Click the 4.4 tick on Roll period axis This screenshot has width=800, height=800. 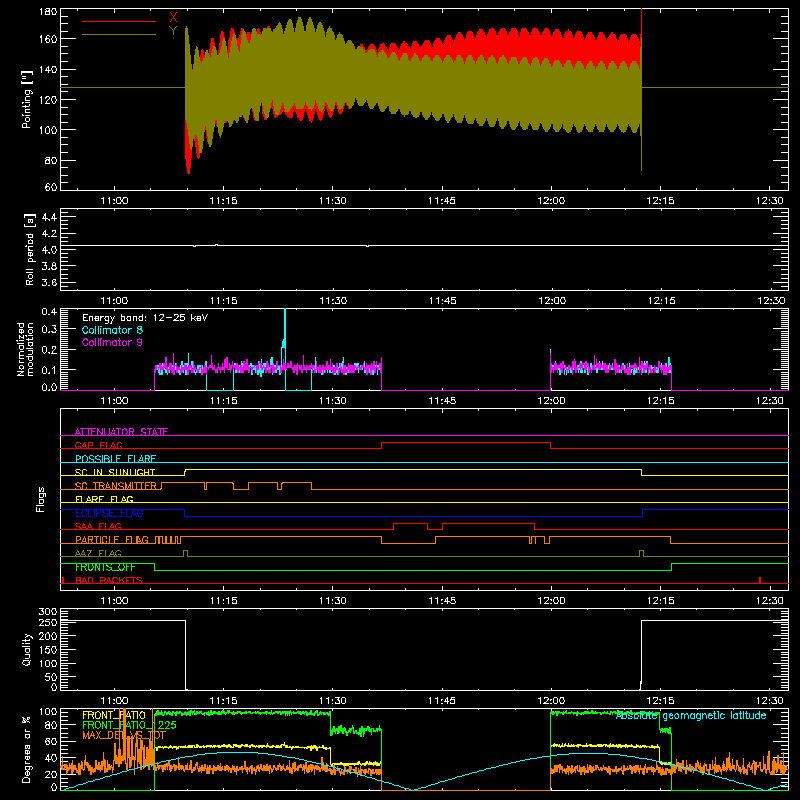pyautogui.click(x=49, y=217)
